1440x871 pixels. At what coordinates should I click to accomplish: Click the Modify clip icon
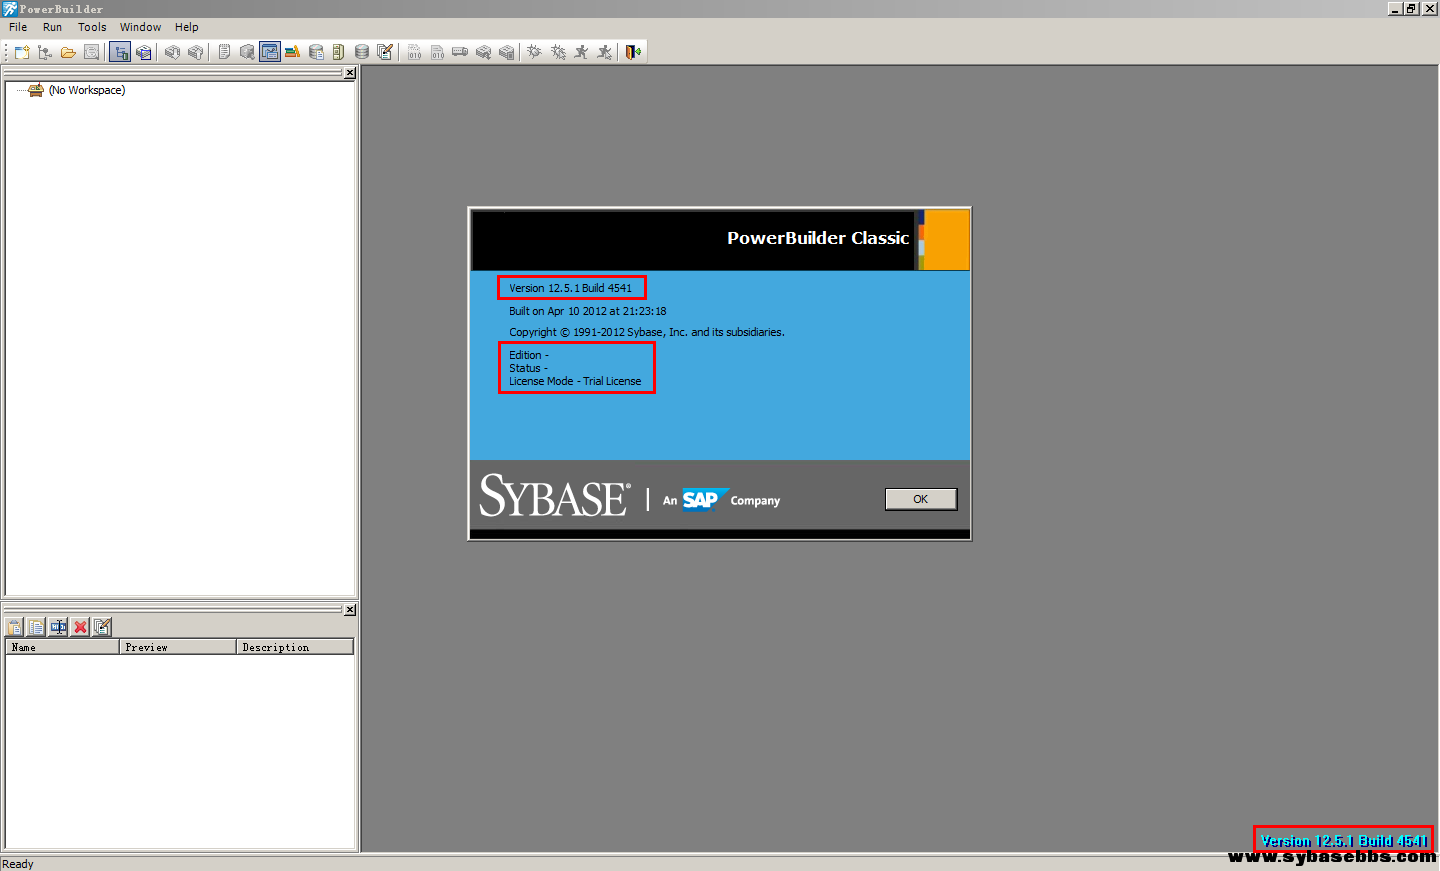[x=102, y=627]
